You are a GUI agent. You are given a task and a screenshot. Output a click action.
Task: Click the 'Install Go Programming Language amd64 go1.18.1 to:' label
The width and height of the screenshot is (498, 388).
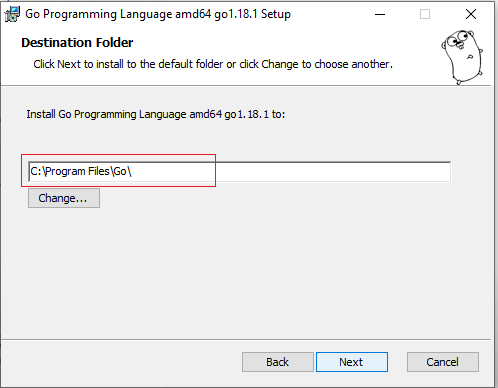point(156,114)
